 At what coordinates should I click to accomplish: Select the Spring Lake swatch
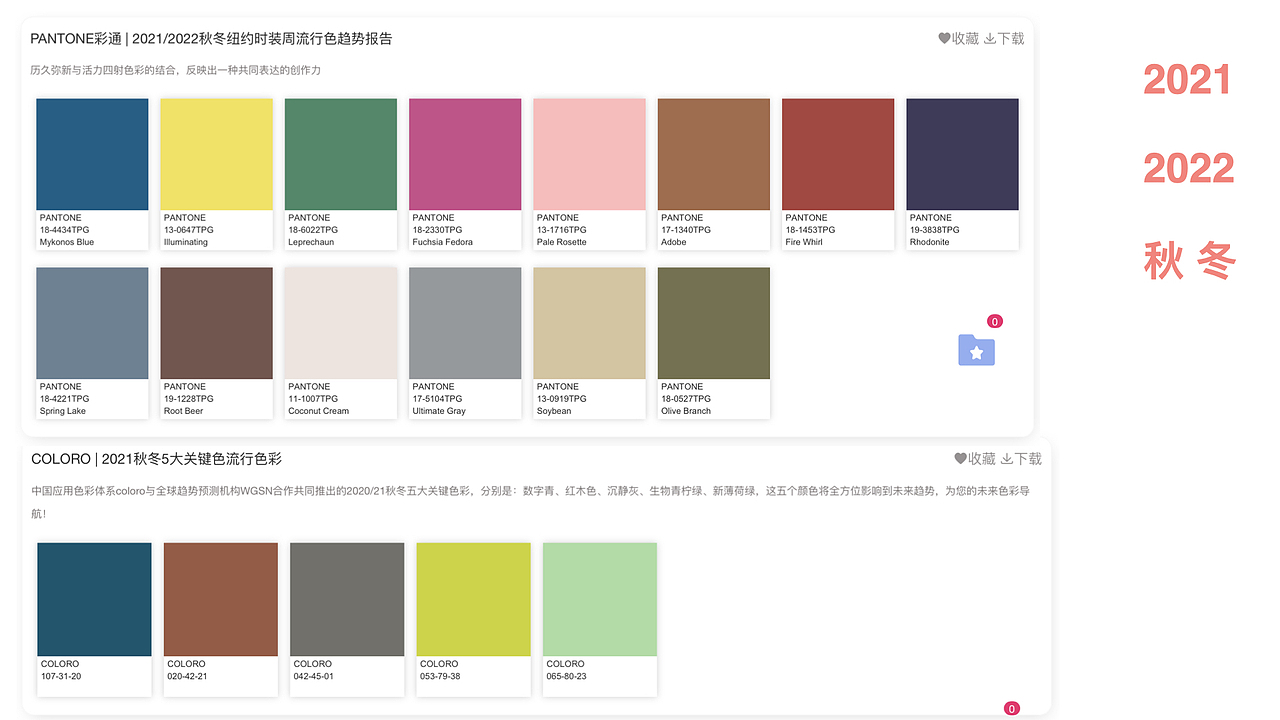pos(92,323)
